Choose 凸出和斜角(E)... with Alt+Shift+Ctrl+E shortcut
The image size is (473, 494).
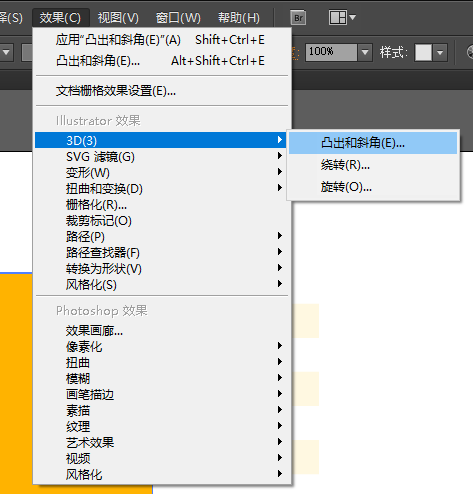(162, 61)
